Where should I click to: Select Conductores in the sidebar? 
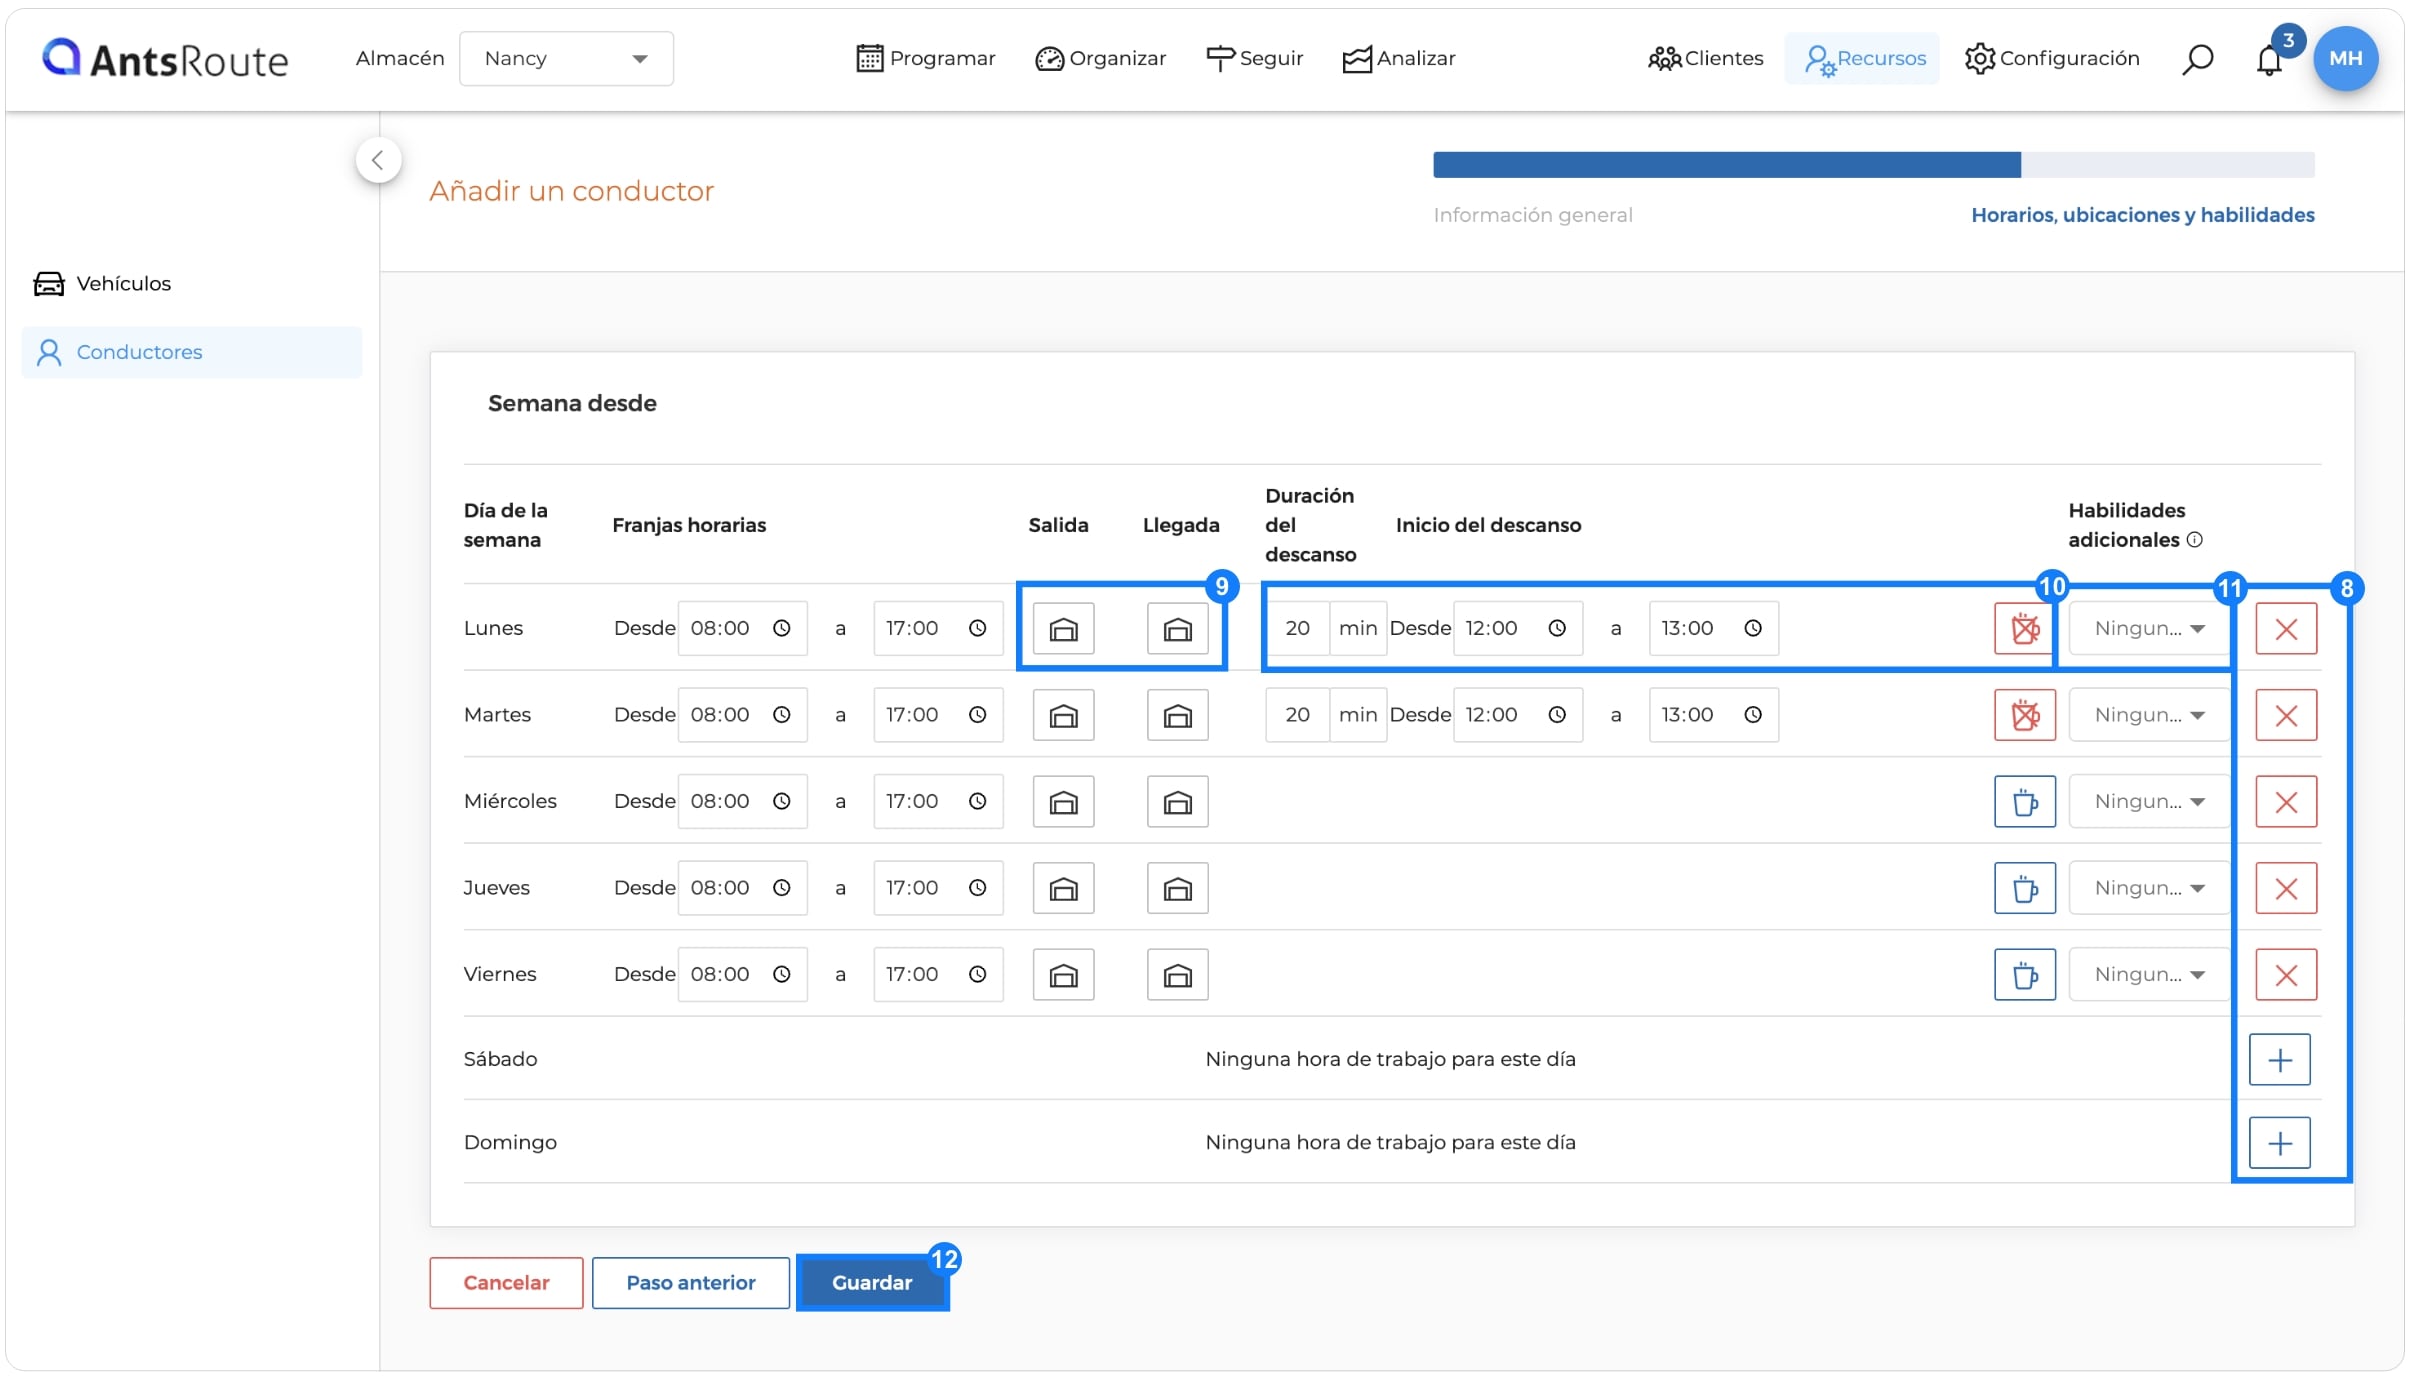click(x=192, y=352)
